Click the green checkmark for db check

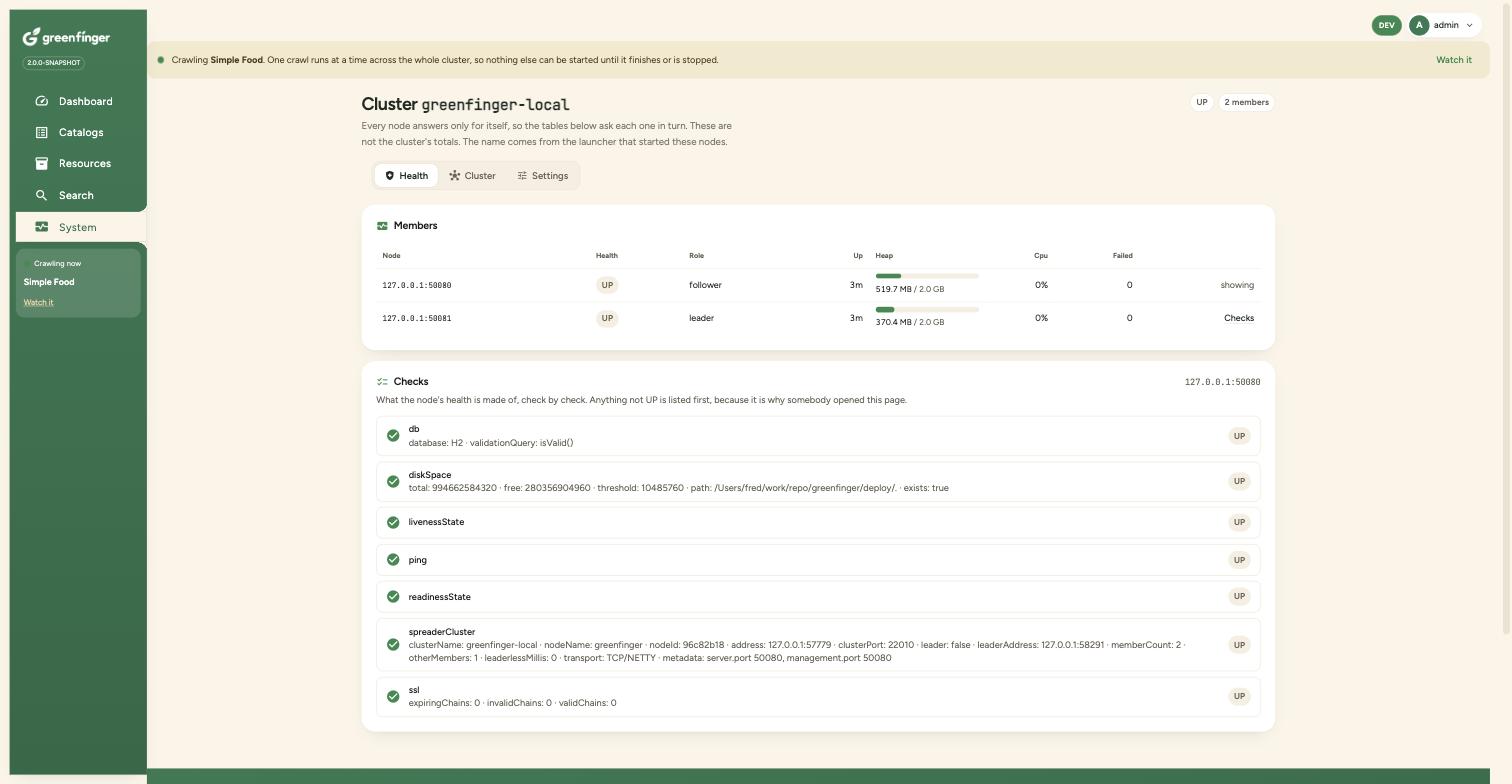click(393, 436)
